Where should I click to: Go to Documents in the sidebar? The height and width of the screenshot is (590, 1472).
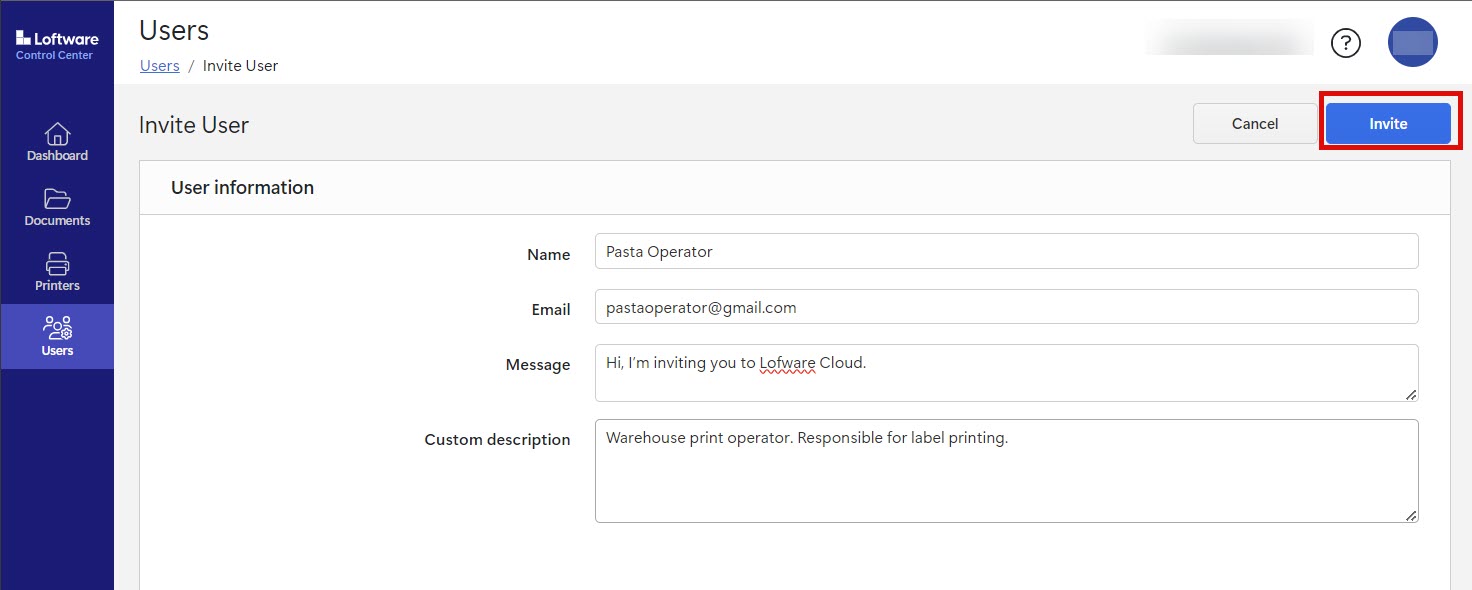(x=57, y=207)
